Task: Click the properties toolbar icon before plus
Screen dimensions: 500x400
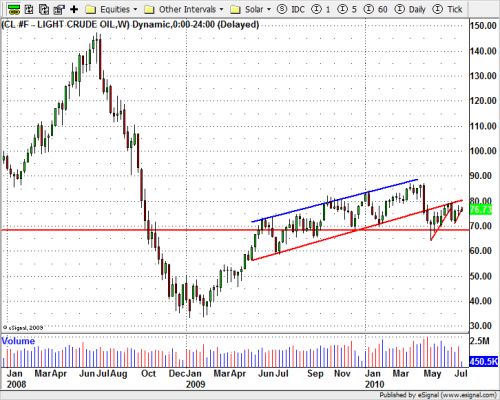Action: point(59,9)
